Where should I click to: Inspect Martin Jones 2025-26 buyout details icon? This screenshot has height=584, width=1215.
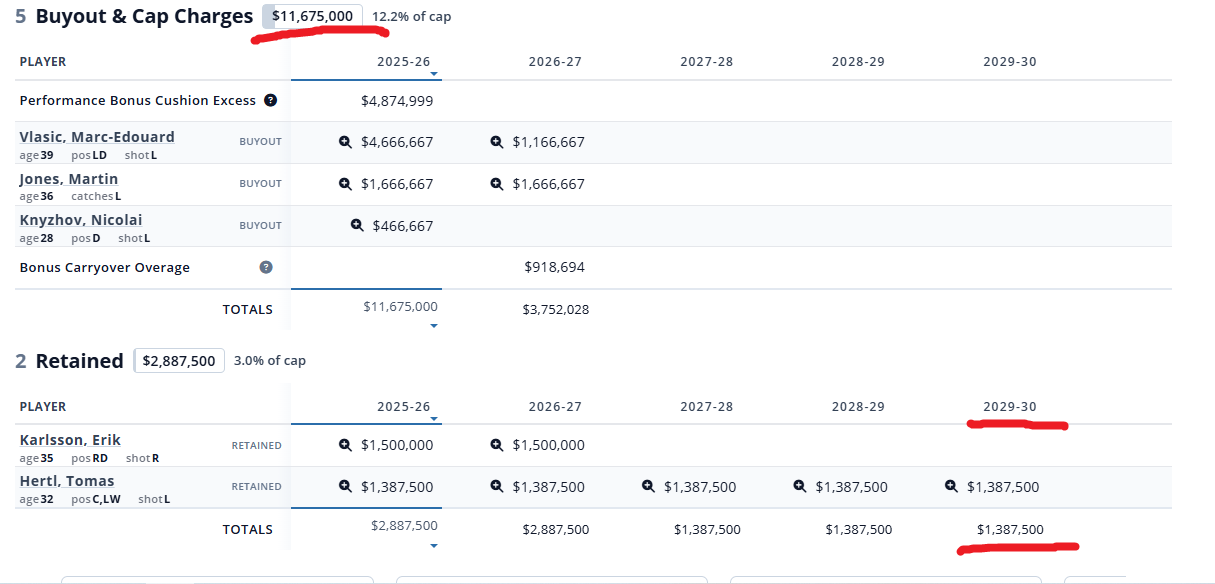pos(345,184)
